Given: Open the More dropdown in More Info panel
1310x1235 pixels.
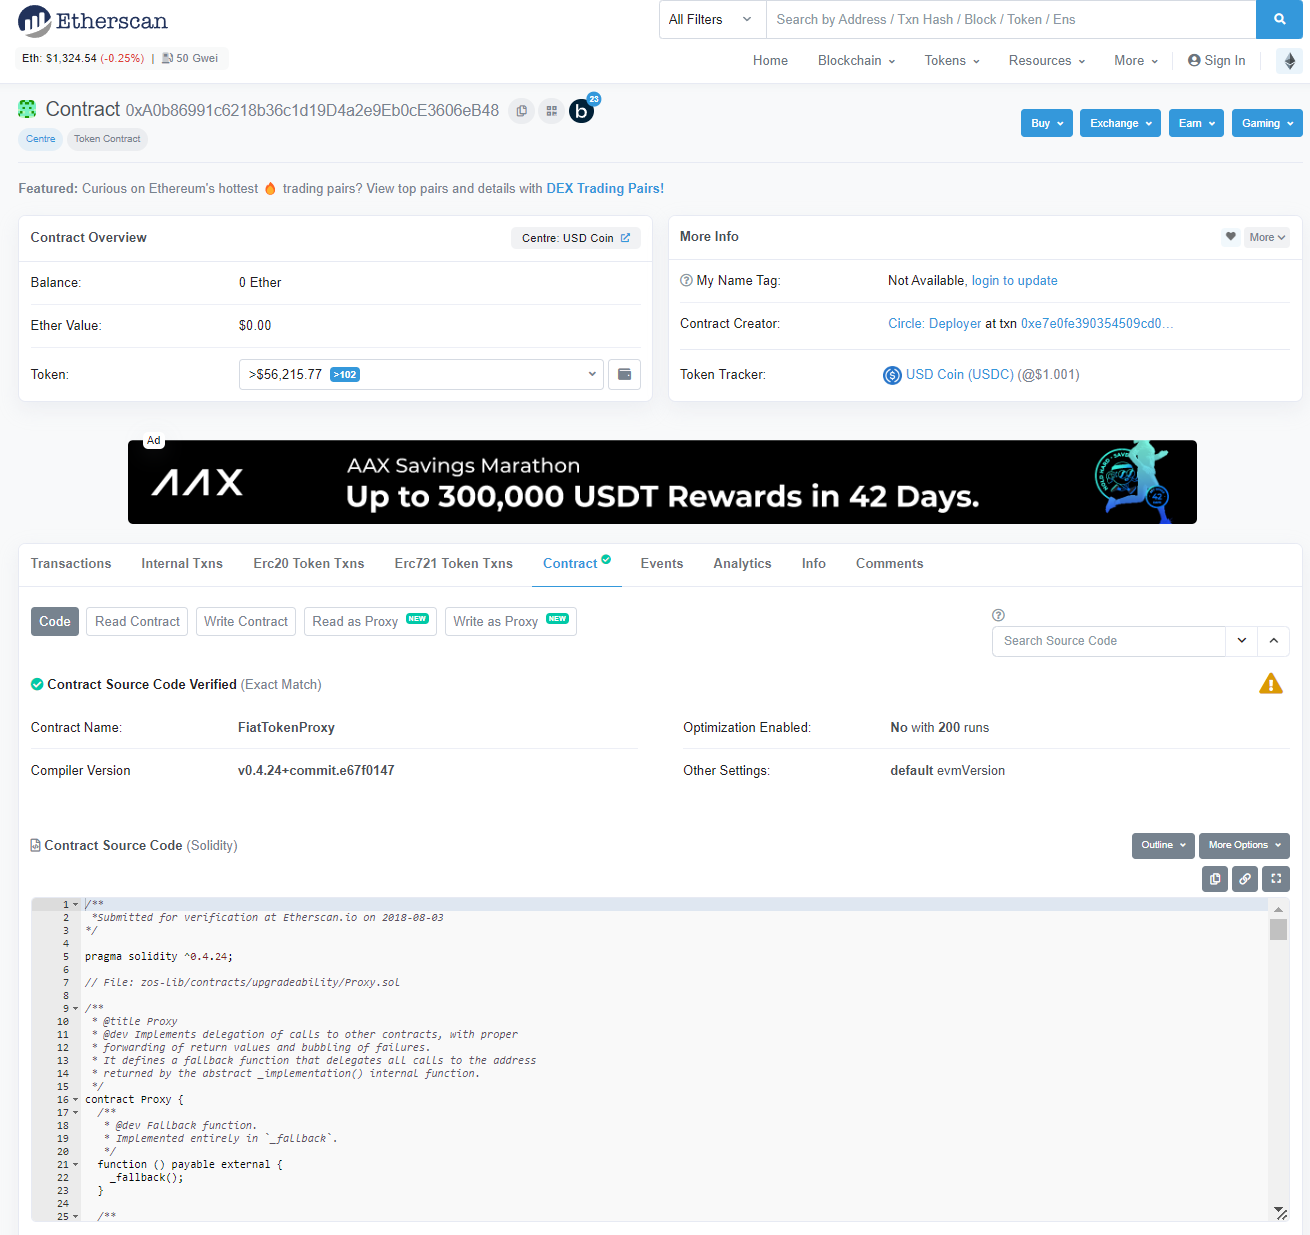Looking at the screenshot, I should click(1267, 237).
